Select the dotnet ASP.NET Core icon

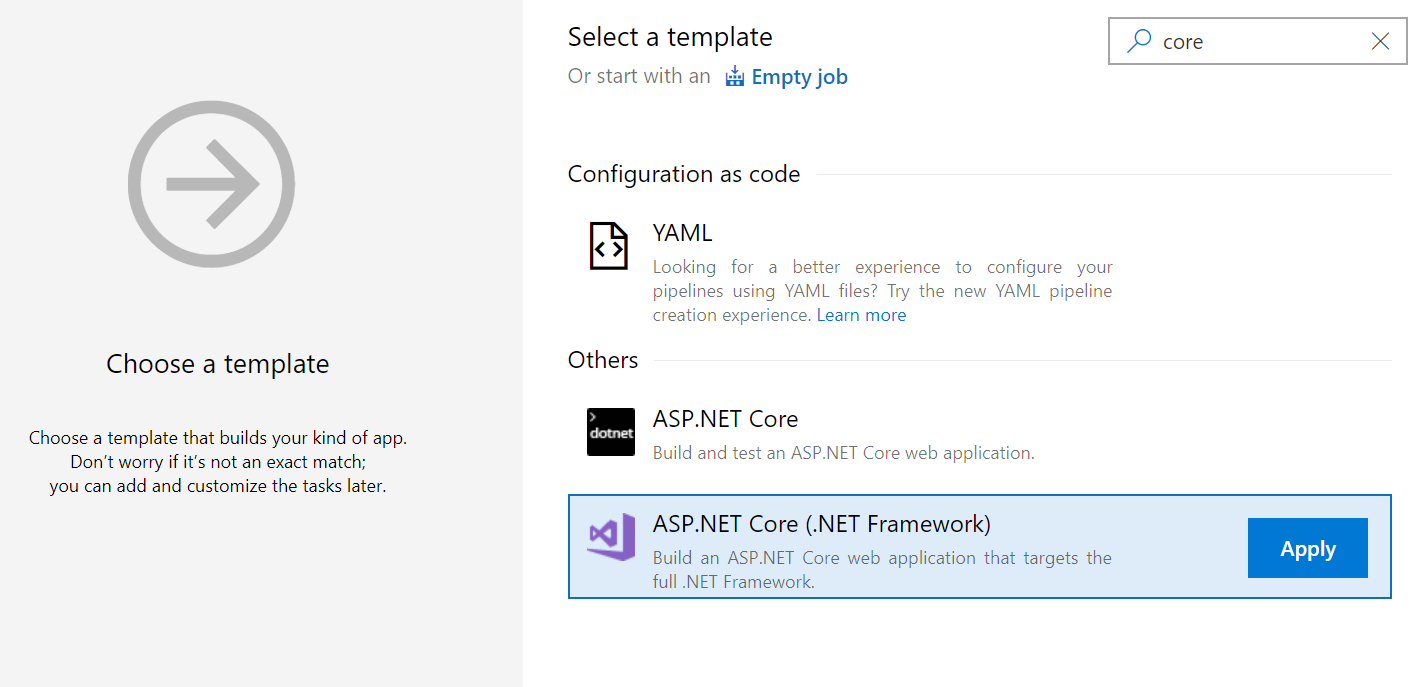pyautogui.click(x=611, y=432)
